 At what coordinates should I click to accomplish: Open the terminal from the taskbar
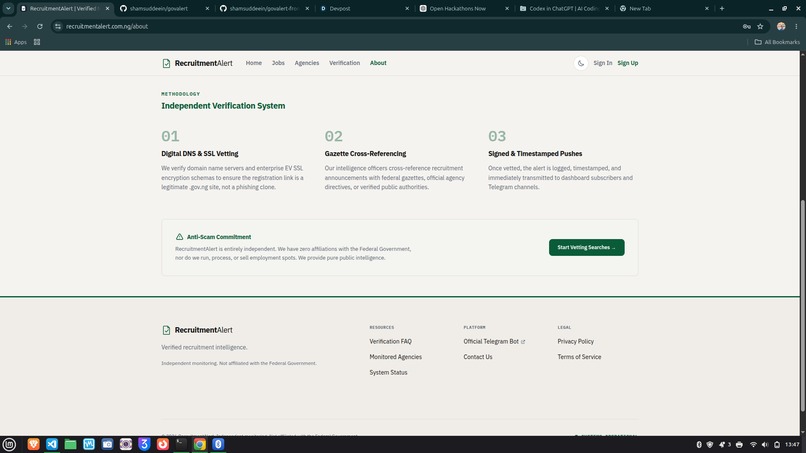click(181, 444)
